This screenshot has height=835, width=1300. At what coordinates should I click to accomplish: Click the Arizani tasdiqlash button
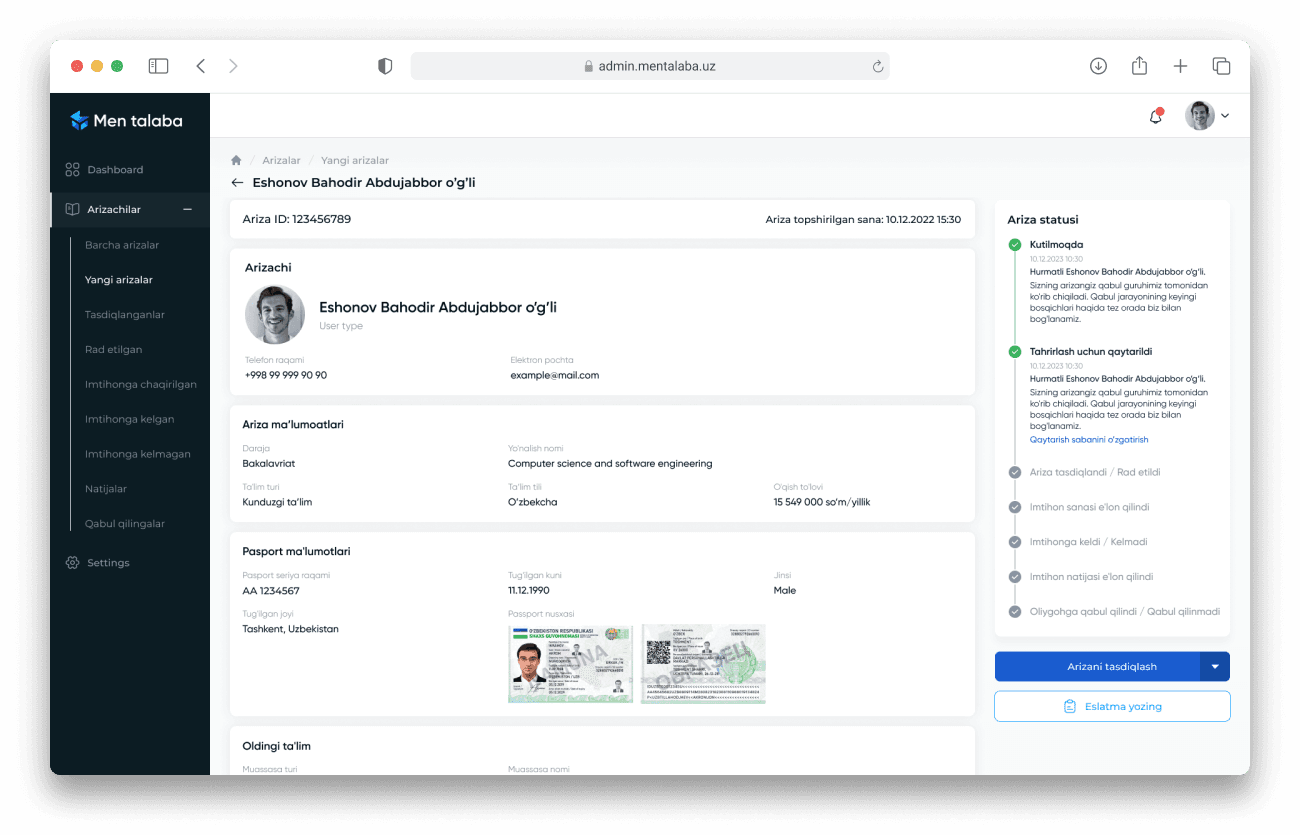click(x=1097, y=667)
